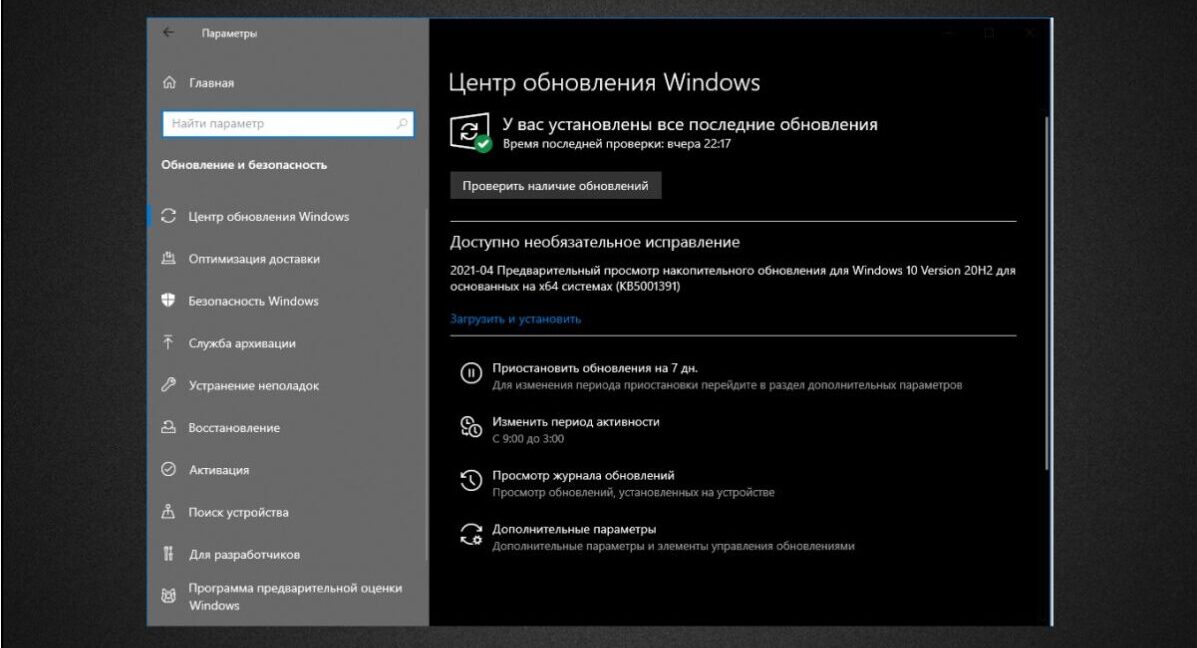The image size is (1197, 648).
Task: Click the Центр обновления Windows page title
Action: [604, 82]
